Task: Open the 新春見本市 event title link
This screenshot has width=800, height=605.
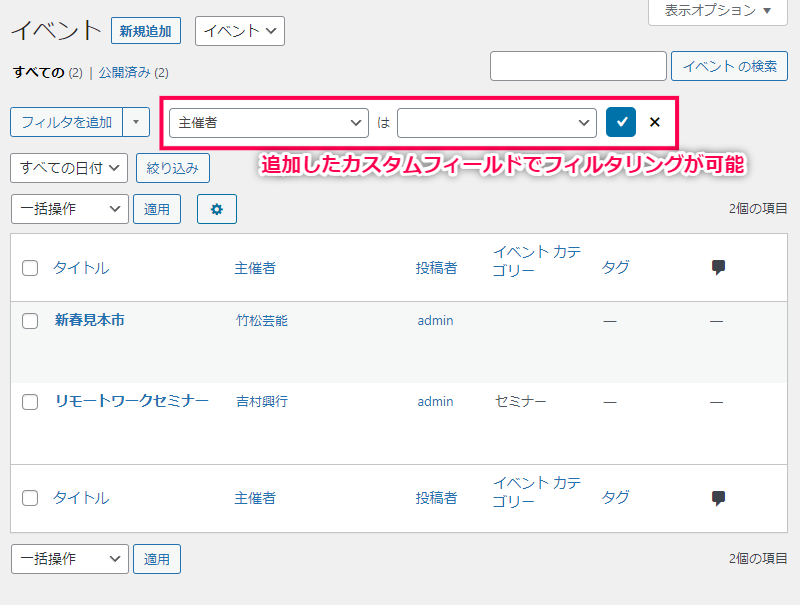Action: [90, 320]
